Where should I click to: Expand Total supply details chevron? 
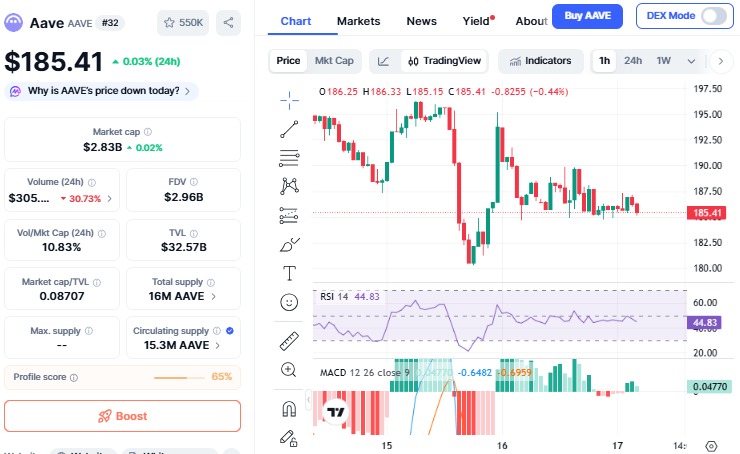click(x=213, y=296)
